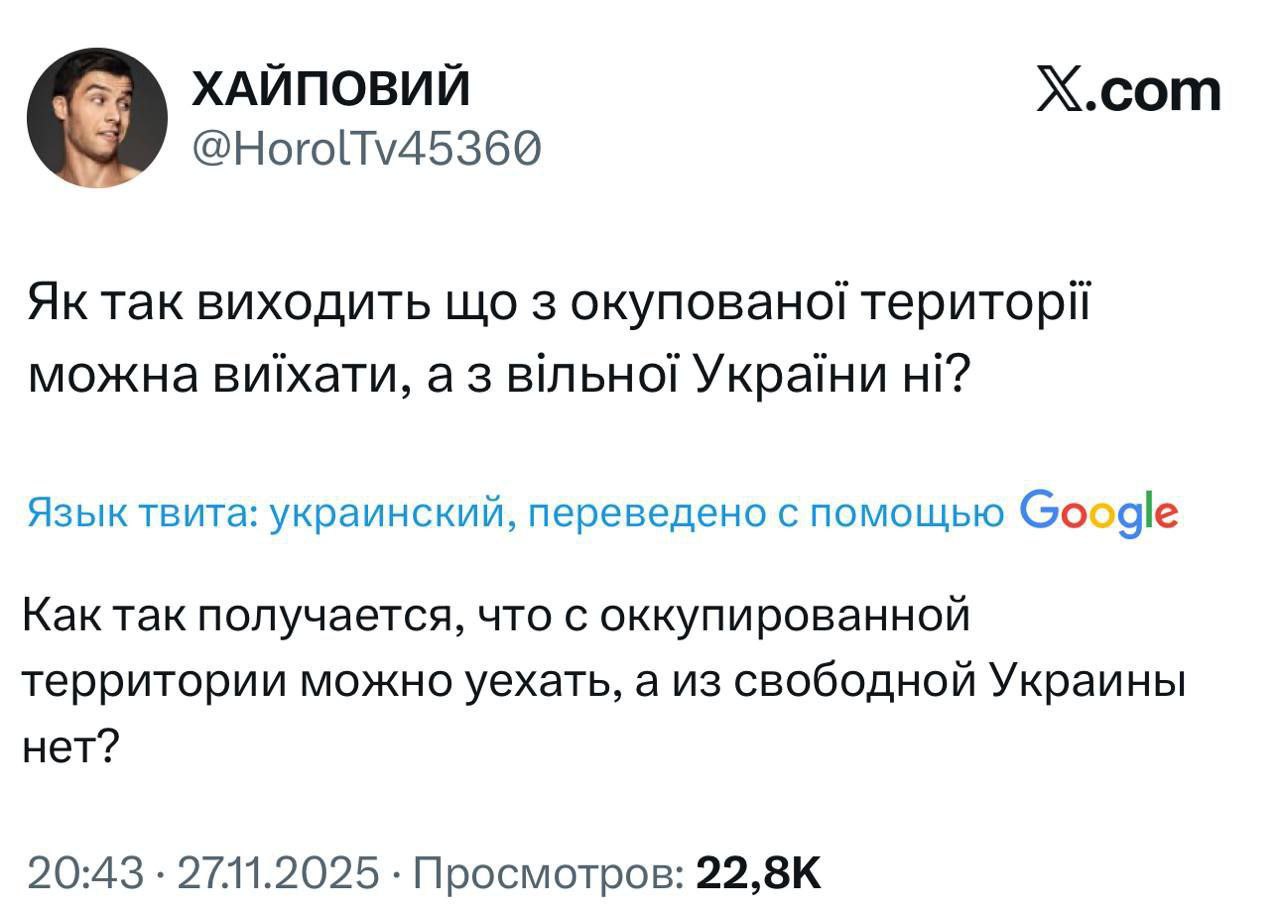Open the 20:43 timestamp link

coord(88,872)
